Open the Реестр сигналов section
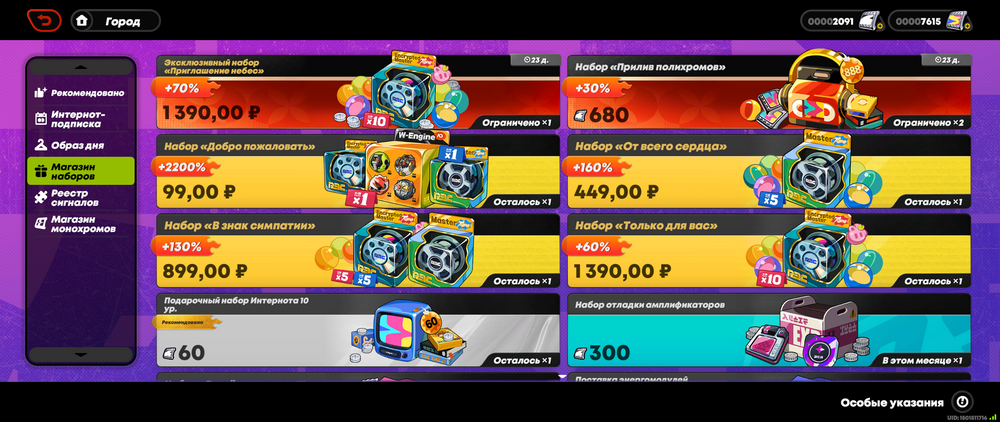 80,198
